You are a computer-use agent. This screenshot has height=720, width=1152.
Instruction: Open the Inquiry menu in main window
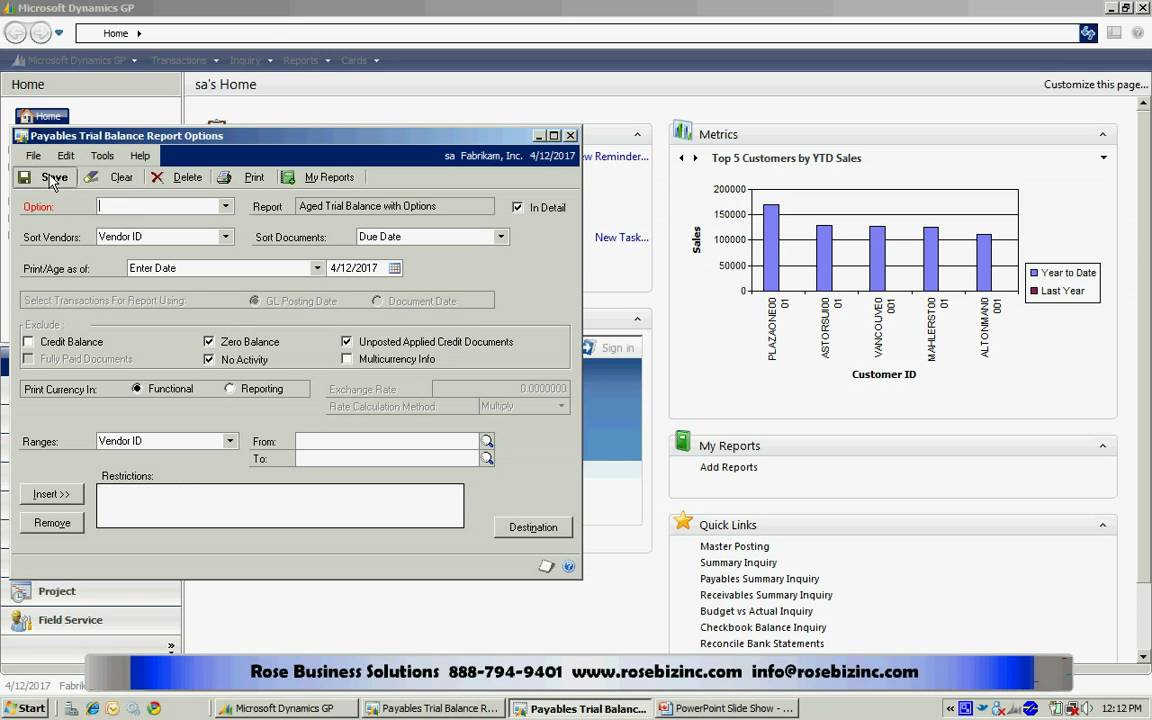[x=251, y=60]
